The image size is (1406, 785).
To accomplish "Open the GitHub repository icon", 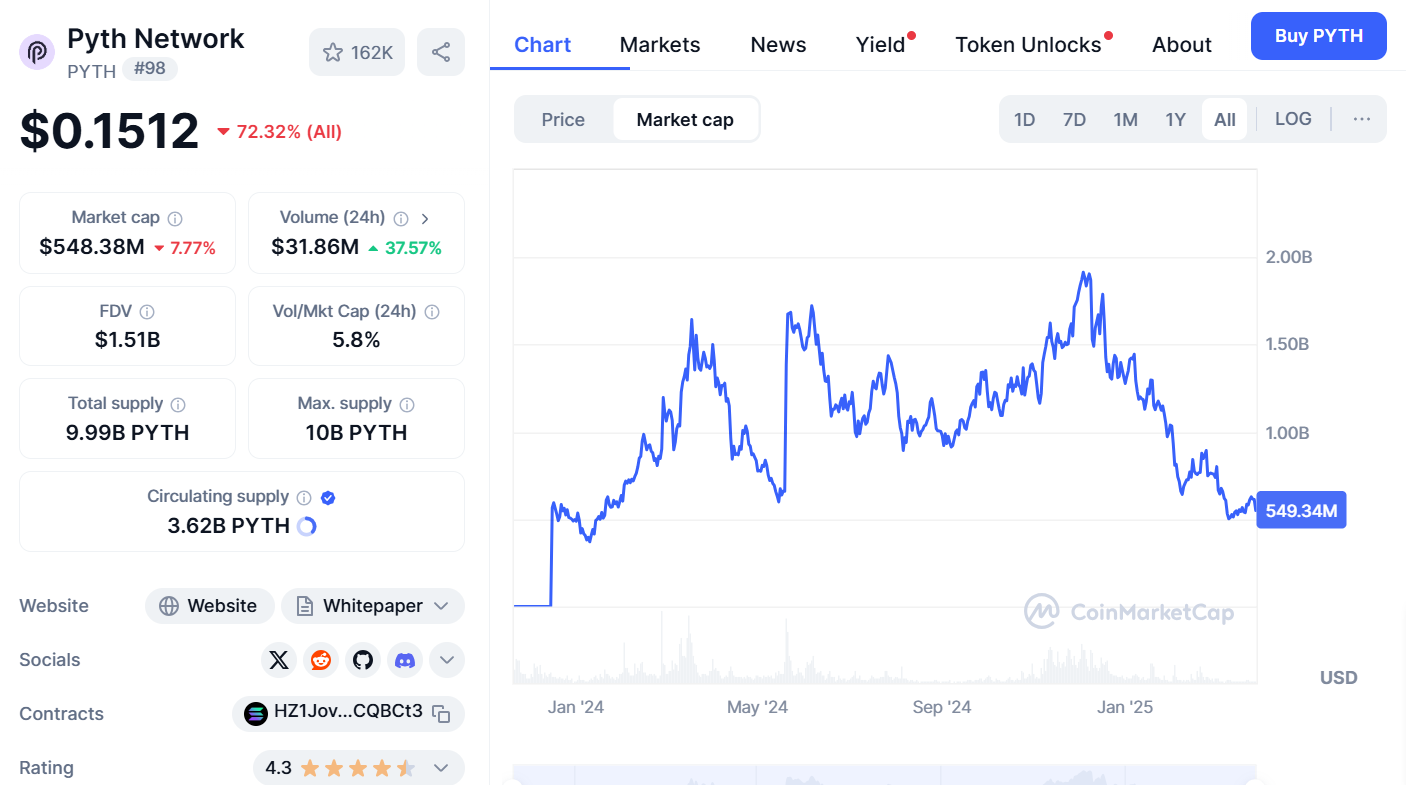I will coord(362,660).
